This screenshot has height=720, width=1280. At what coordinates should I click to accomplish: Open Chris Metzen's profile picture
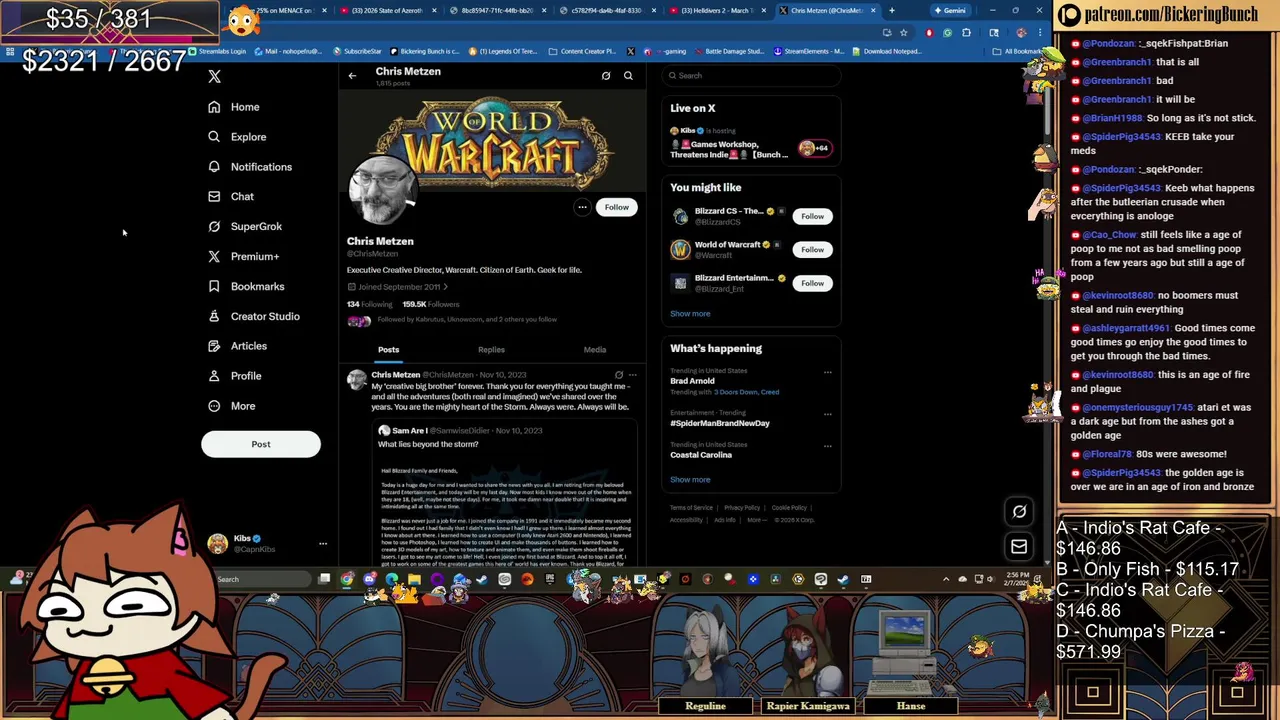point(382,190)
